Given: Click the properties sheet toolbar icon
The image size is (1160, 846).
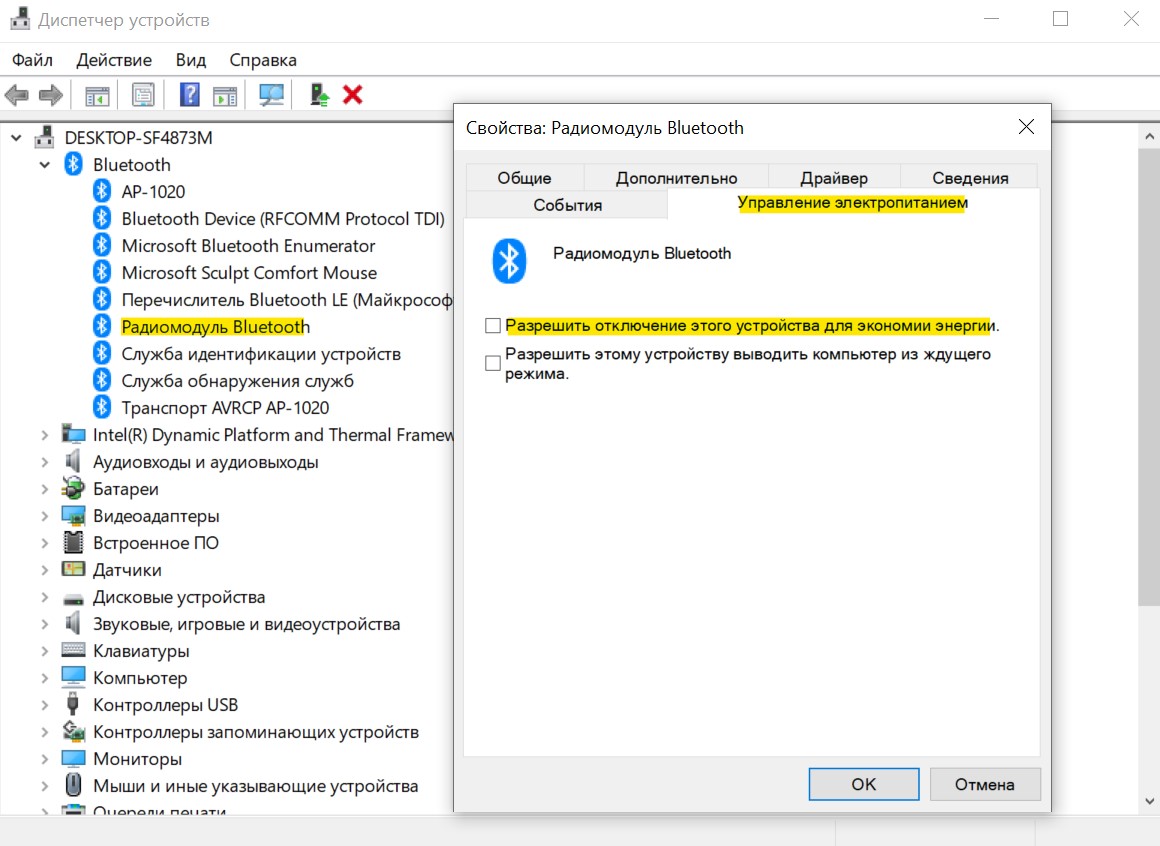Looking at the screenshot, I should 143,95.
